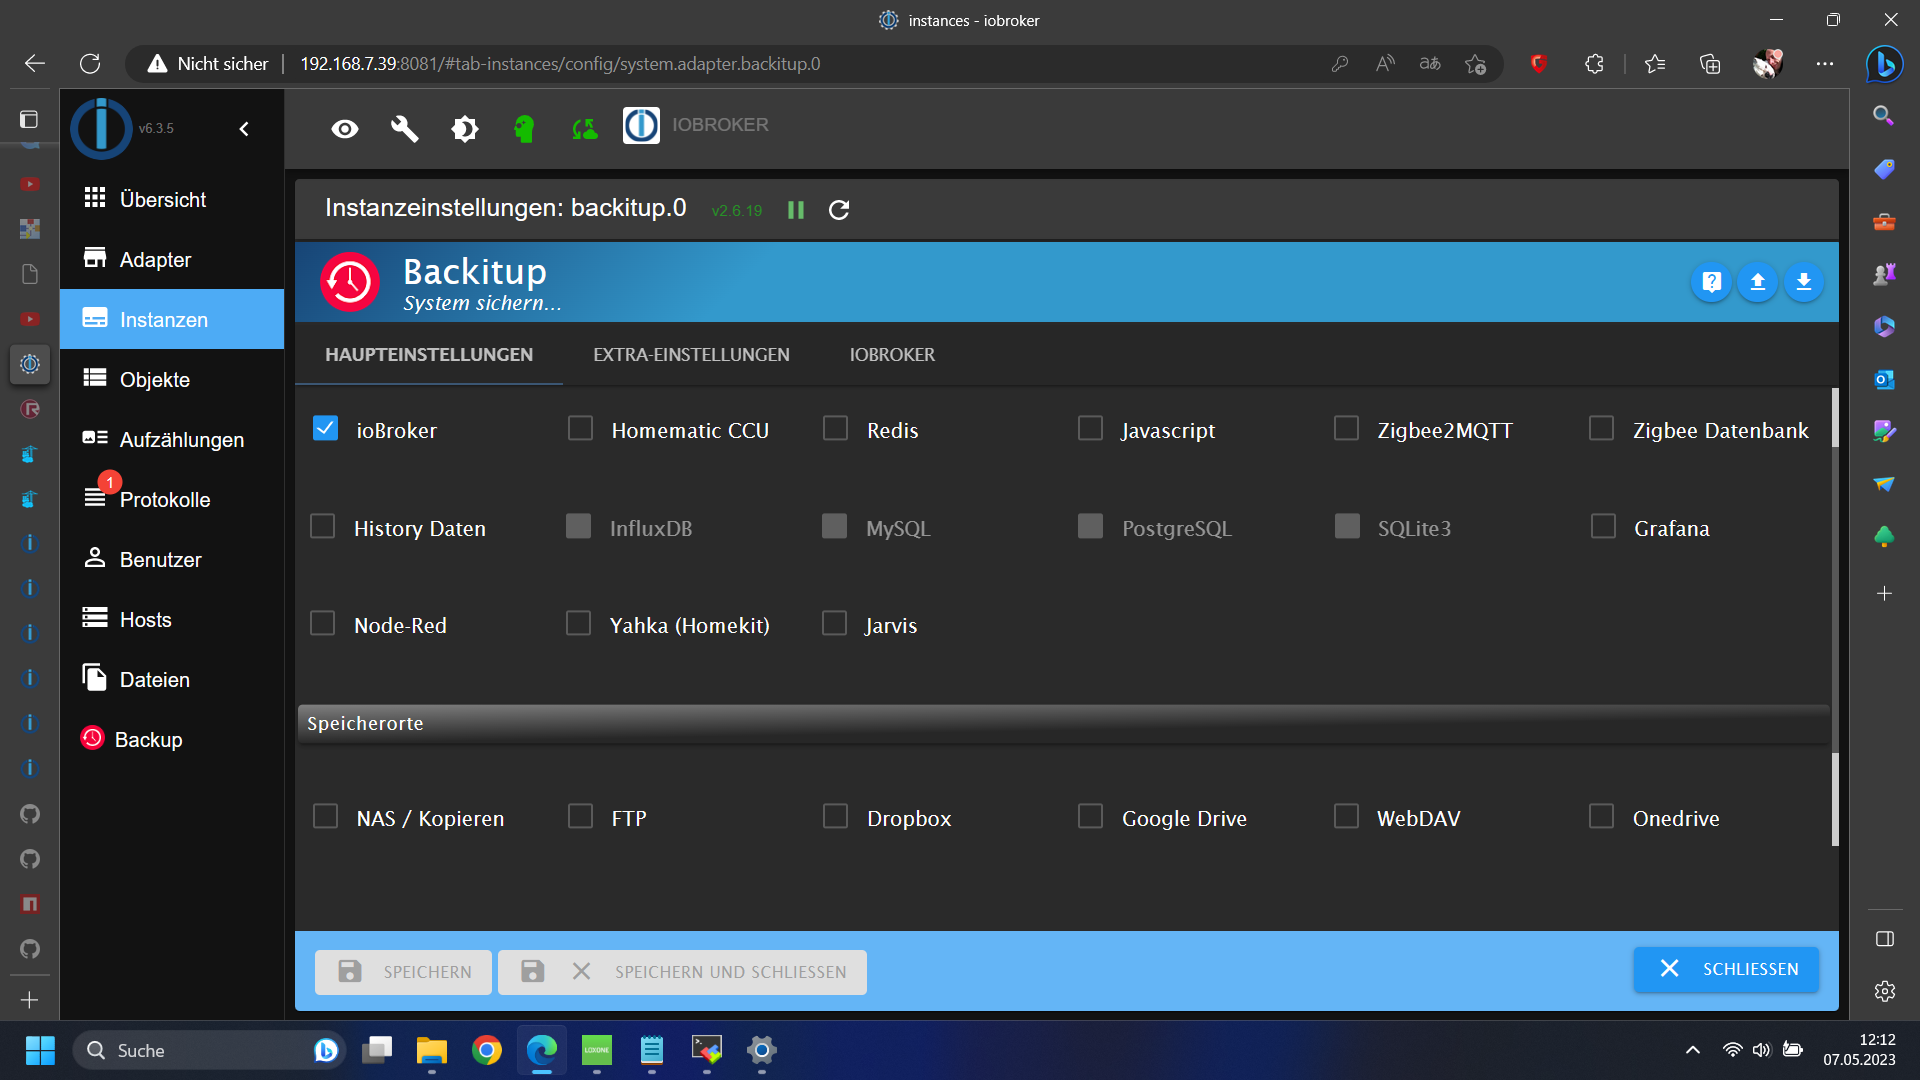Click SPEICHERN UND SCHLIESSEN button
The width and height of the screenshot is (1920, 1080).
[682, 972]
